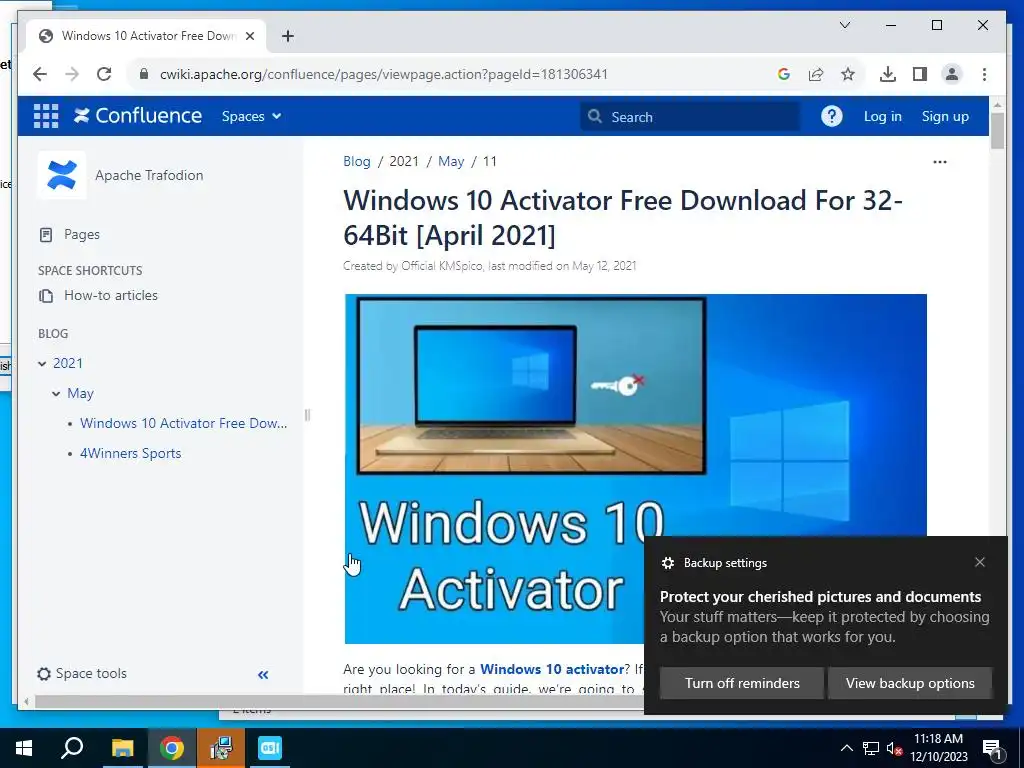
Task: Click Sign up link
Action: point(945,116)
